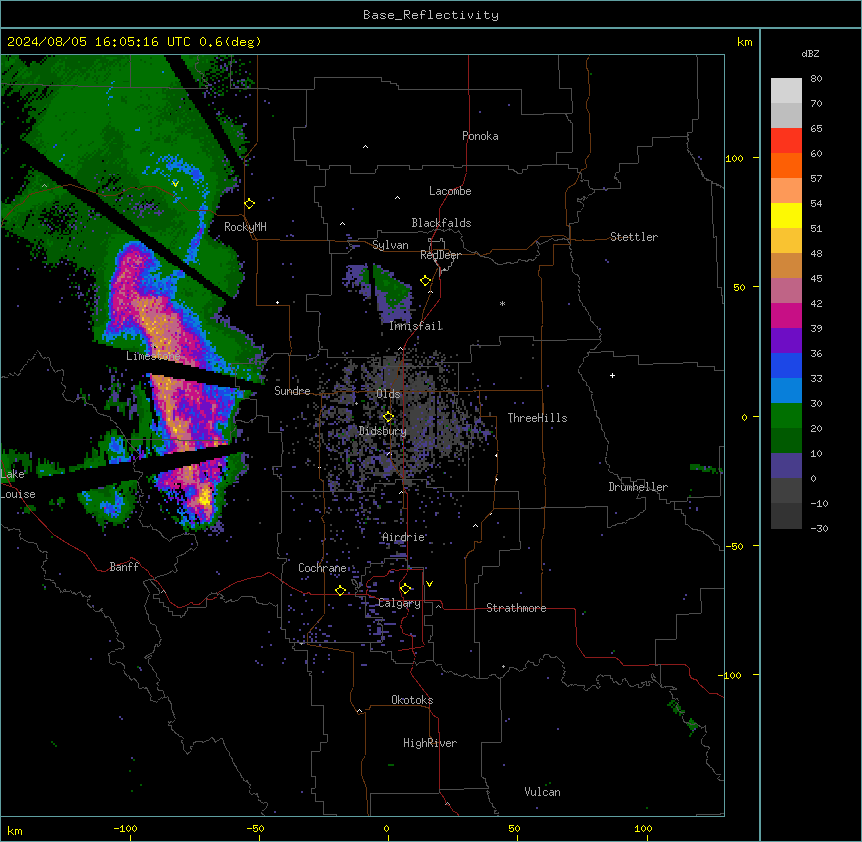Pick the slate 0-10 dBZ legend swatch
Viewport: 862px width, 842px height.
tap(786, 466)
